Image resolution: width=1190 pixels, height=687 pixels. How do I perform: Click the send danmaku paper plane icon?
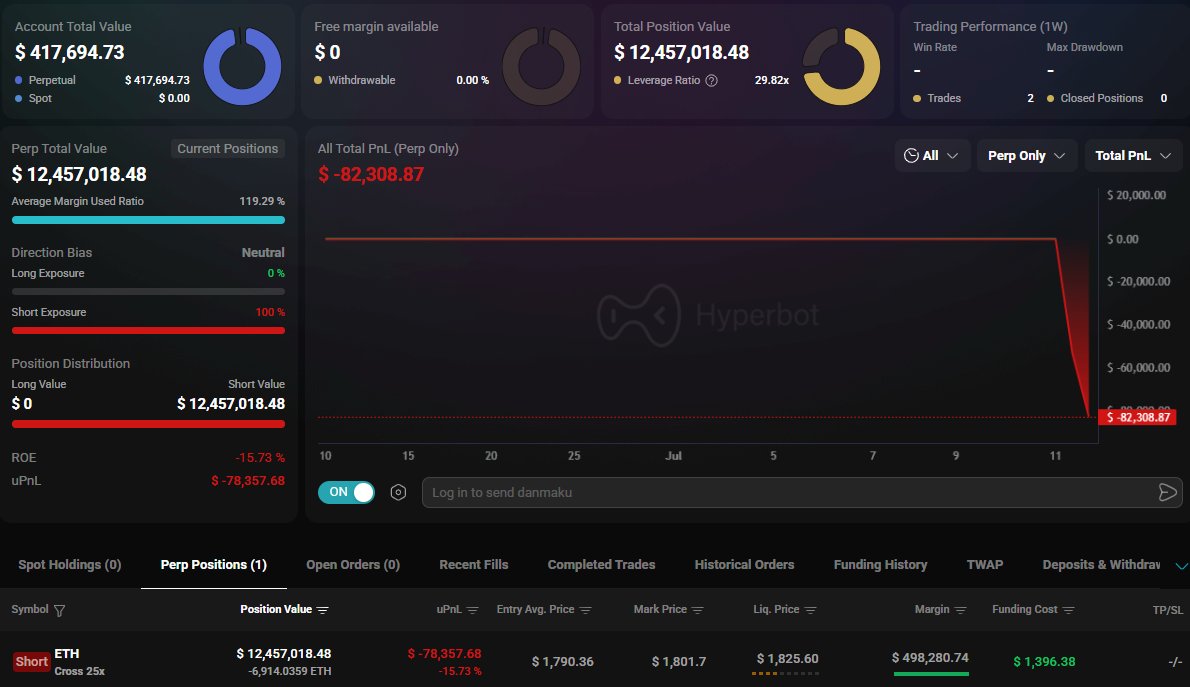[1167, 493]
